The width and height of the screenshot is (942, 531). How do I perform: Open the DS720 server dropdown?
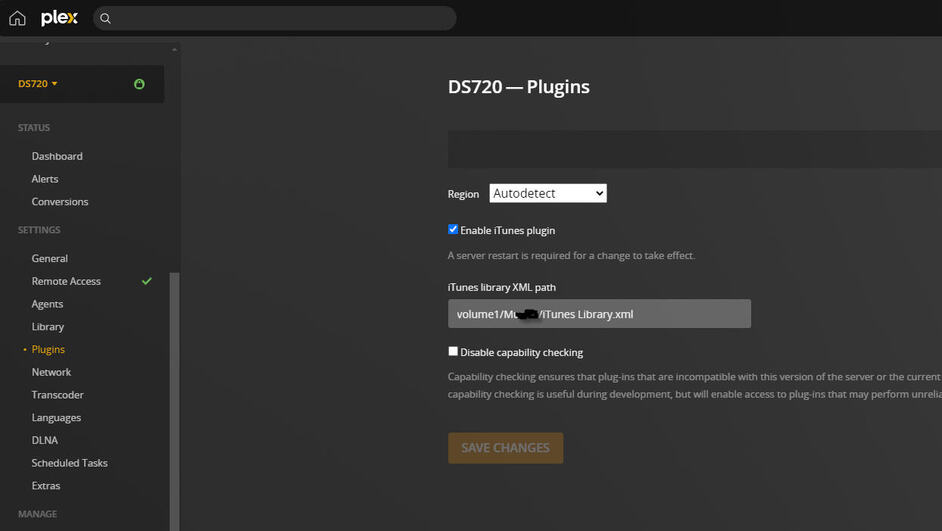point(37,83)
